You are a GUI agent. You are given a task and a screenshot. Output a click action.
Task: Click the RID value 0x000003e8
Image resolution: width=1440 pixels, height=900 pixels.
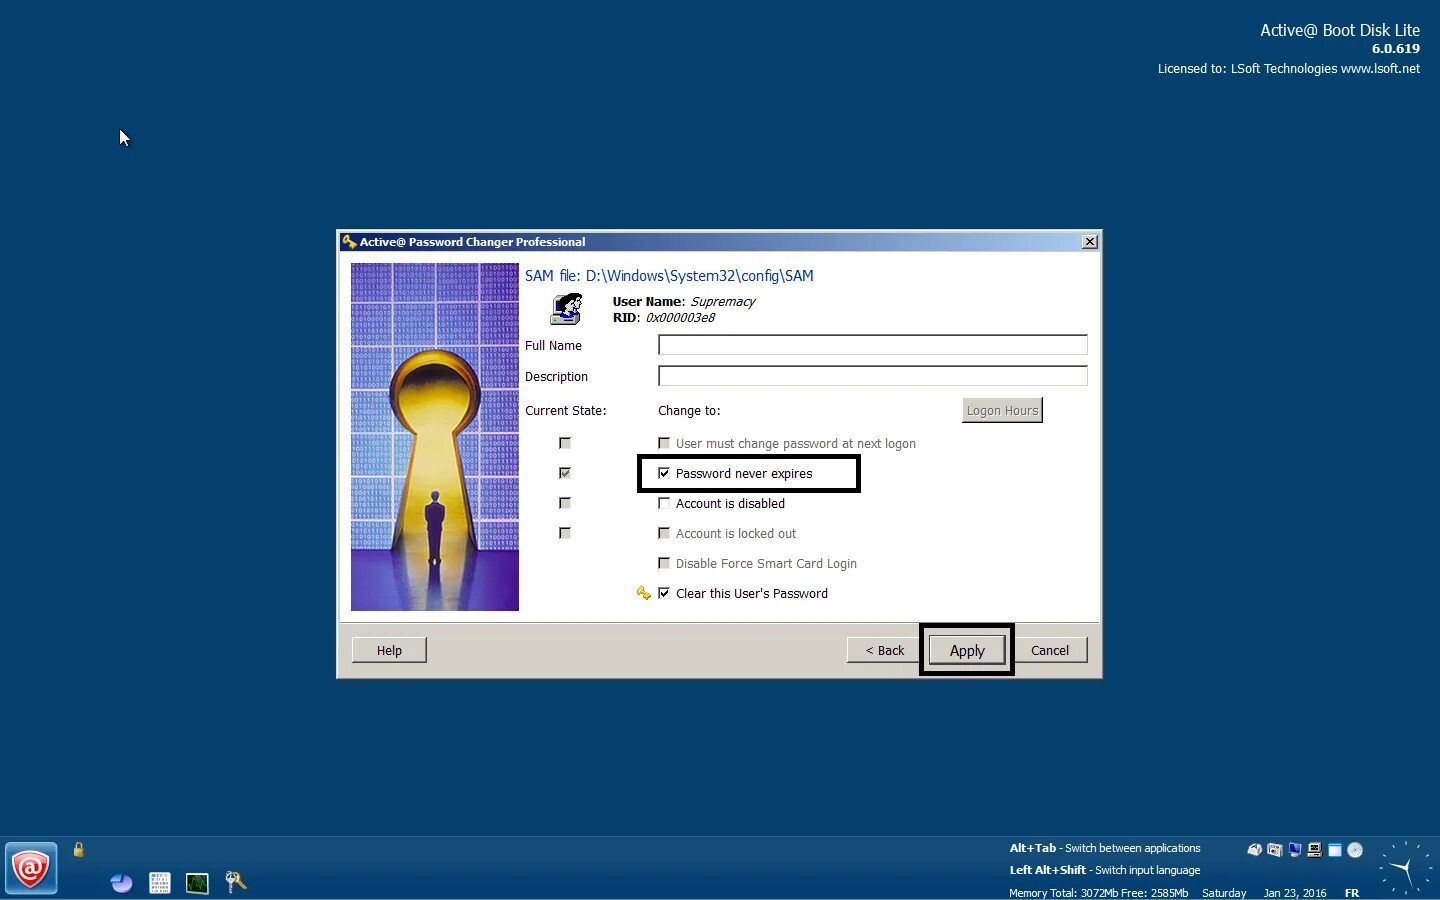(x=680, y=317)
